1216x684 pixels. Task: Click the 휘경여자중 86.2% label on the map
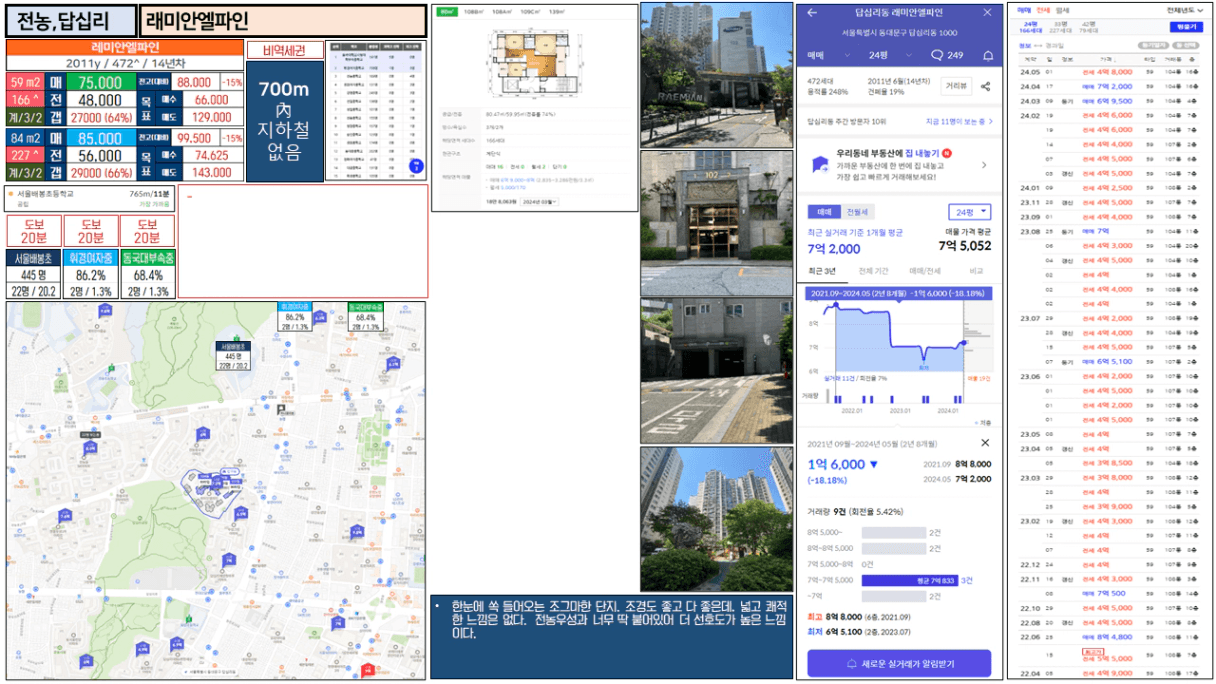(294, 315)
